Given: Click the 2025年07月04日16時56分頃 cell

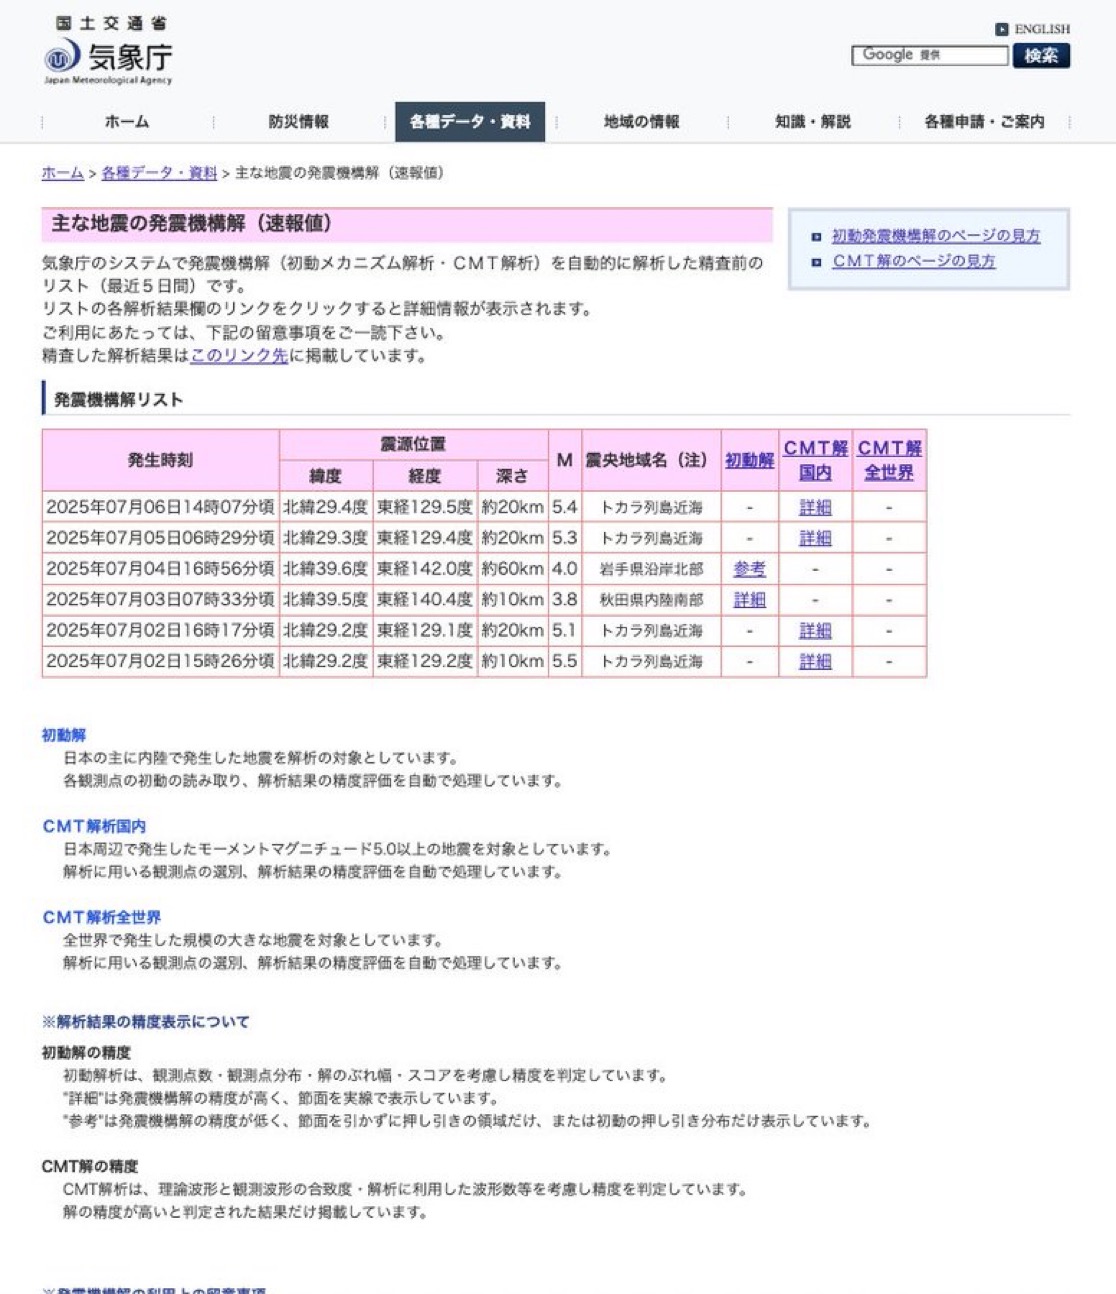Looking at the screenshot, I should (160, 569).
